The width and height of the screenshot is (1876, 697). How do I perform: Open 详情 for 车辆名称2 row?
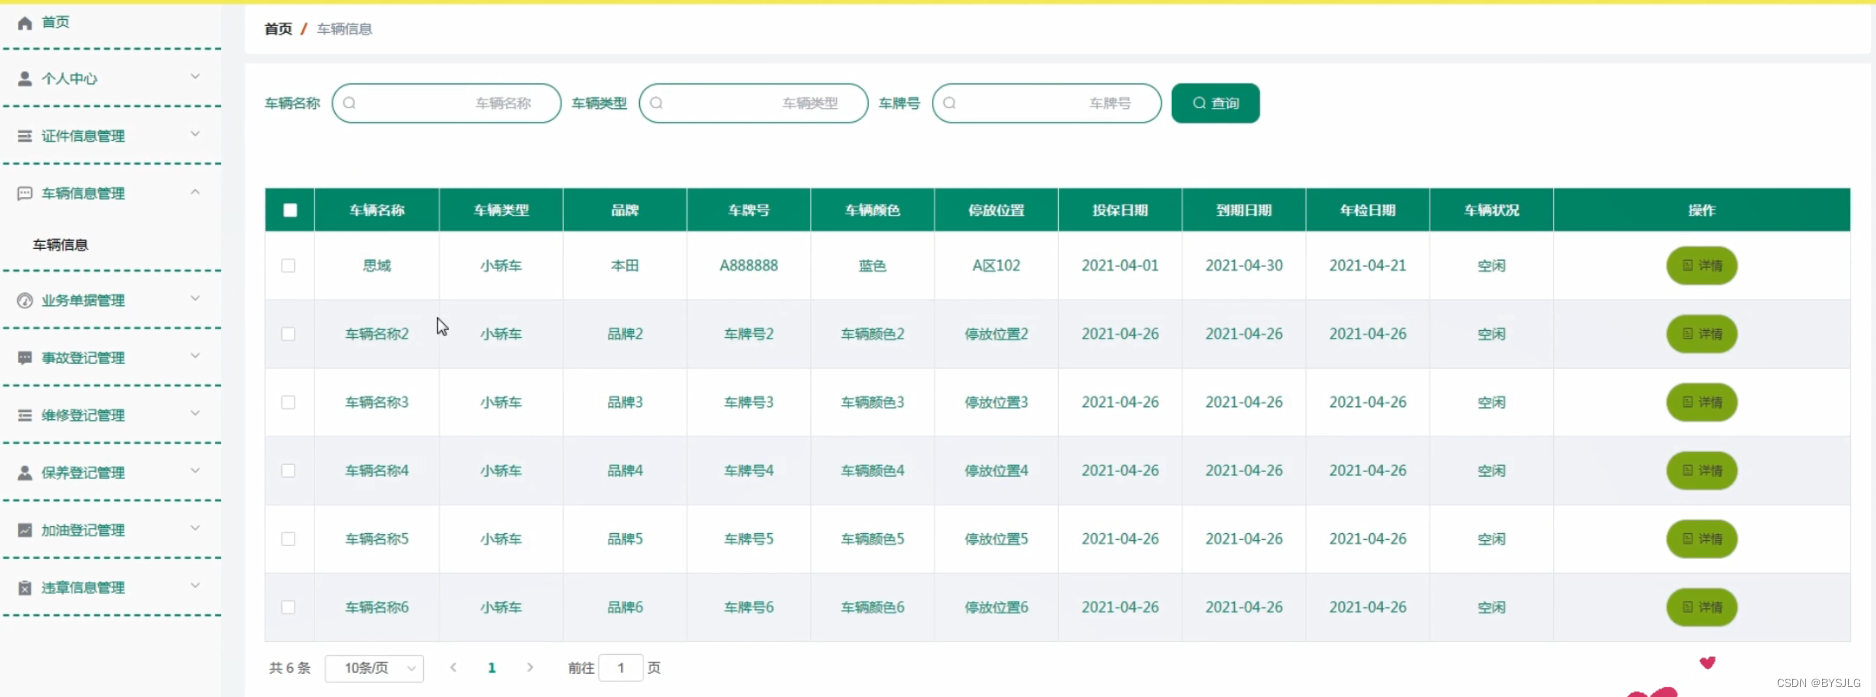coord(1701,334)
